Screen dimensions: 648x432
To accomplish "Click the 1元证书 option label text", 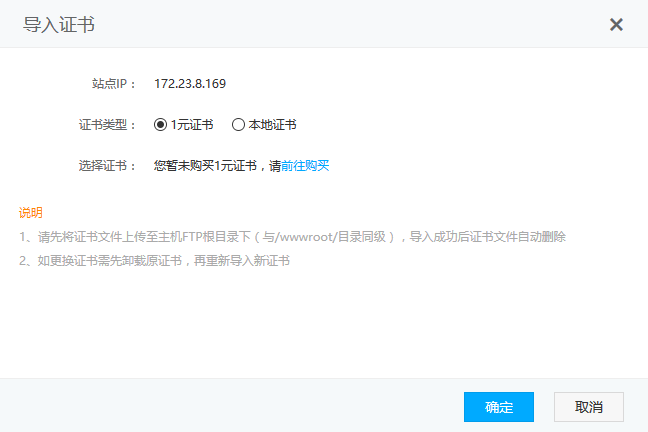I will coord(192,125).
